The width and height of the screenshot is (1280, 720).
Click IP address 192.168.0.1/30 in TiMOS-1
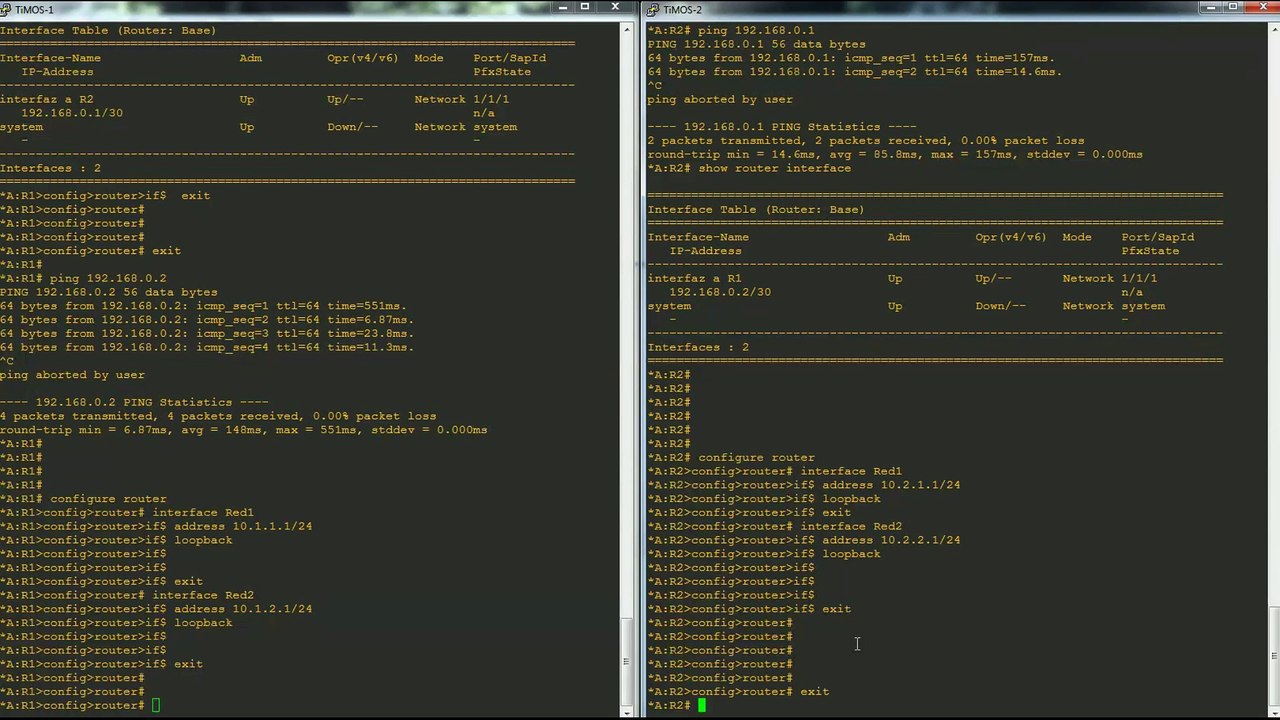72,113
